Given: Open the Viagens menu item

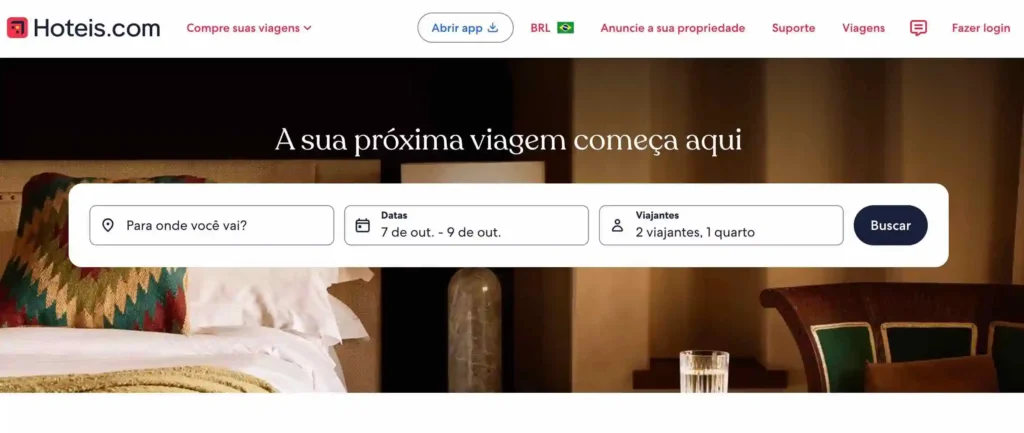Looking at the screenshot, I should [863, 28].
